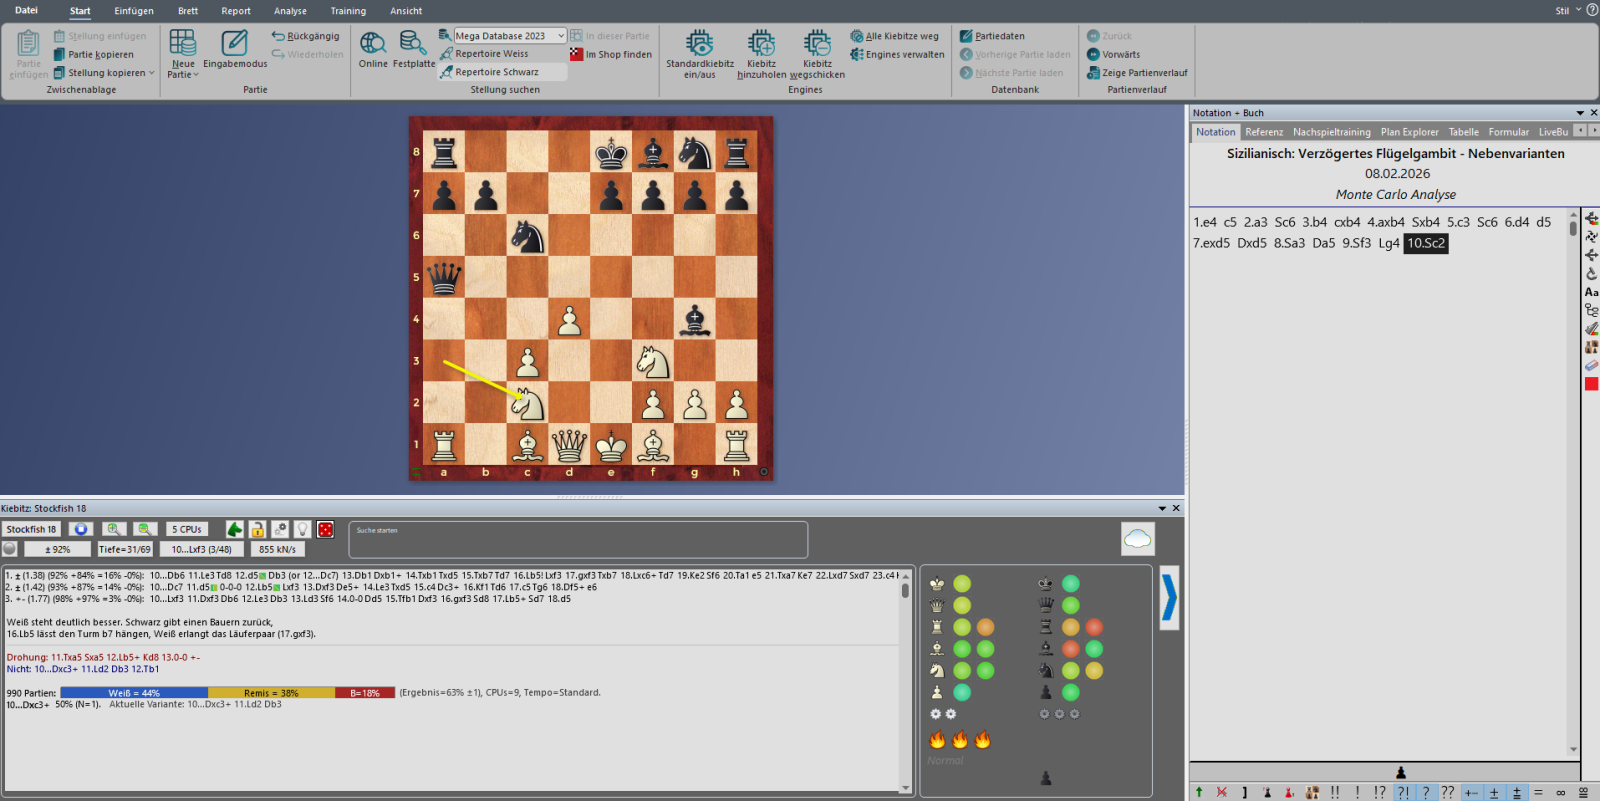
Task: Select move 9.Sf3 in the notation
Action: 1356,243
